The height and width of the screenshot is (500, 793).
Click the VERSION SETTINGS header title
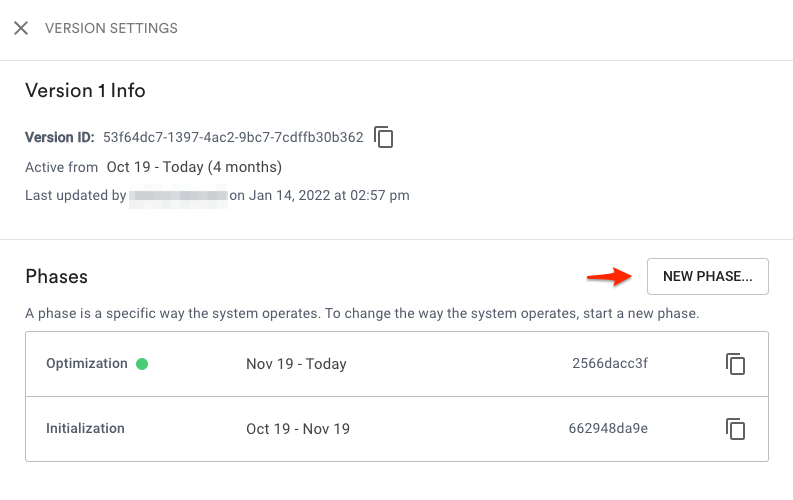tap(111, 28)
